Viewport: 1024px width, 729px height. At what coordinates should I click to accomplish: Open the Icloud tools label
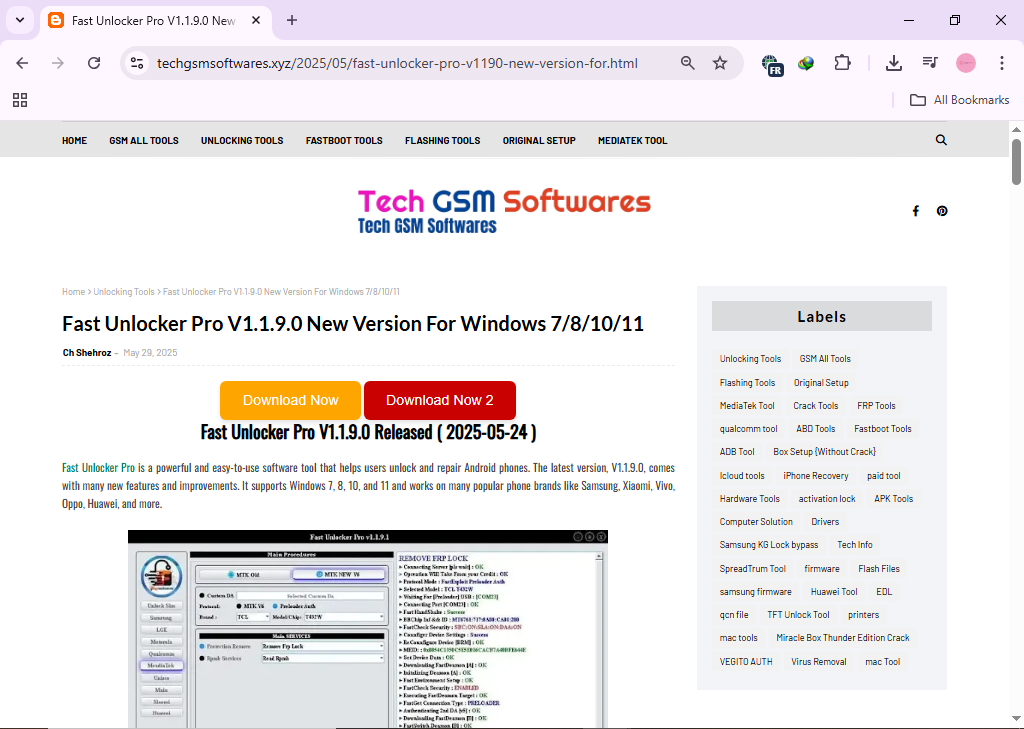pos(742,476)
